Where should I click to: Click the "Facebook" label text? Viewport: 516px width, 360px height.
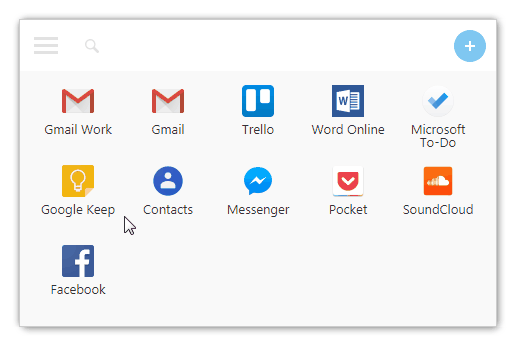click(x=78, y=290)
